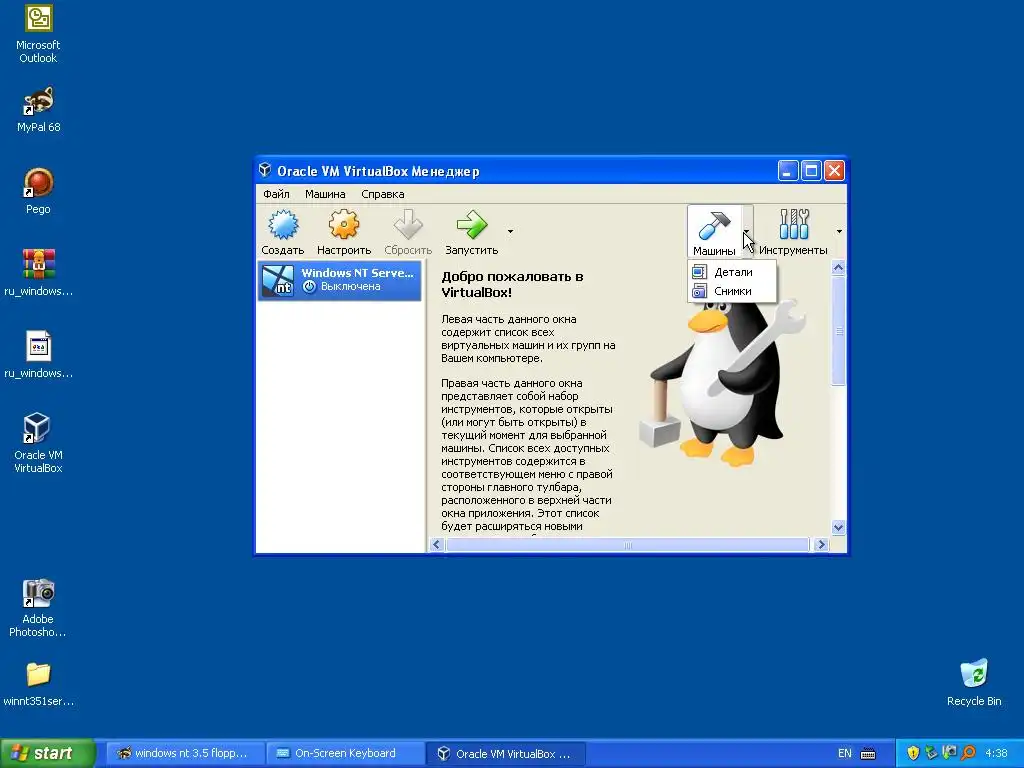This screenshot has height=768, width=1024.
Task: Open the Файл menu
Action: click(276, 194)
